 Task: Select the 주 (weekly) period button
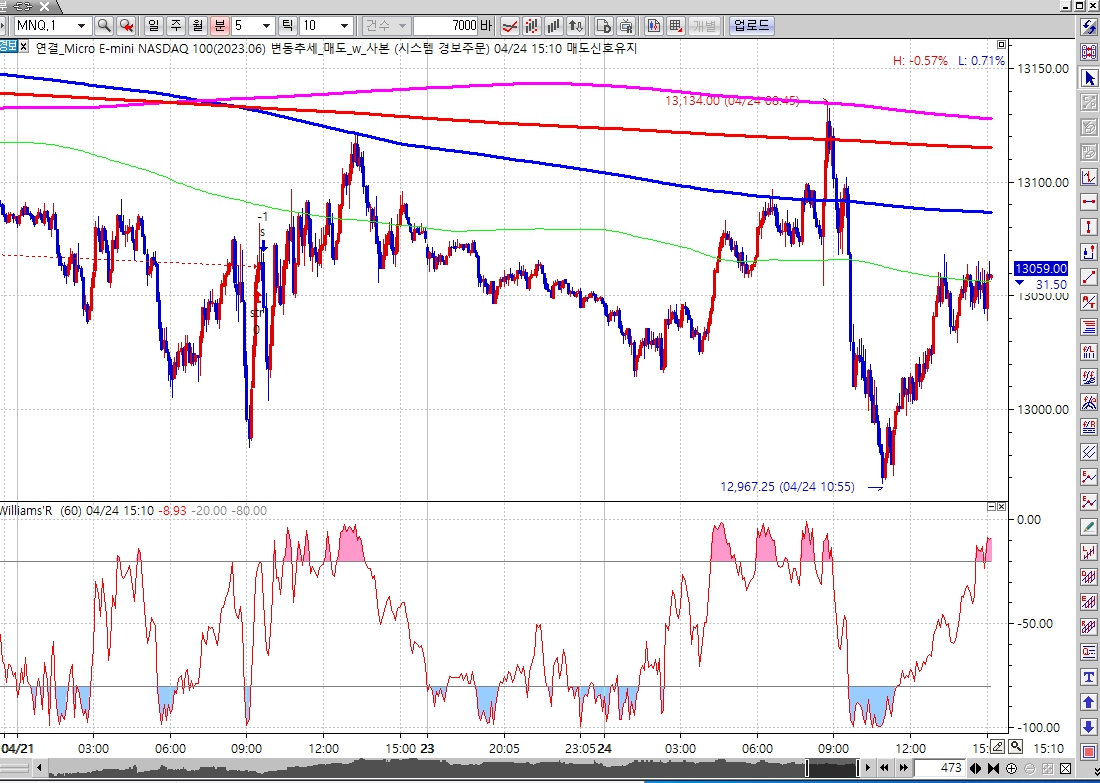click(x=176, y=25)
